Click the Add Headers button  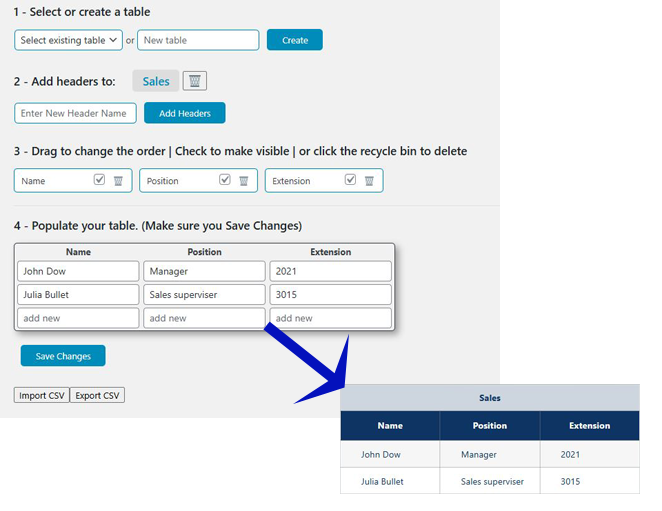click(x=184, y=113)
